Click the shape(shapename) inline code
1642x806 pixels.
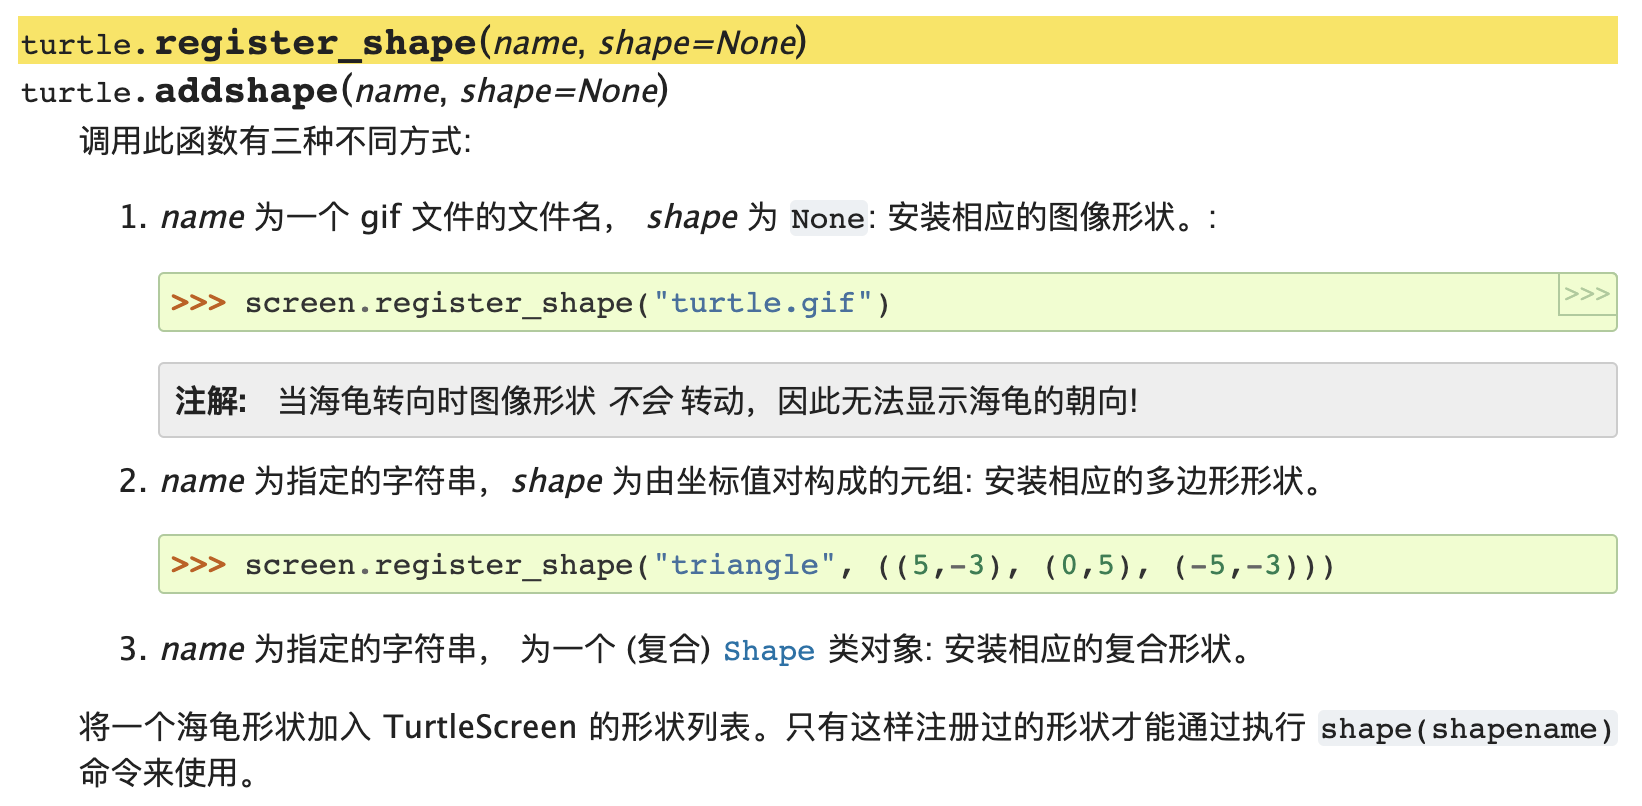pos(1466,729)
